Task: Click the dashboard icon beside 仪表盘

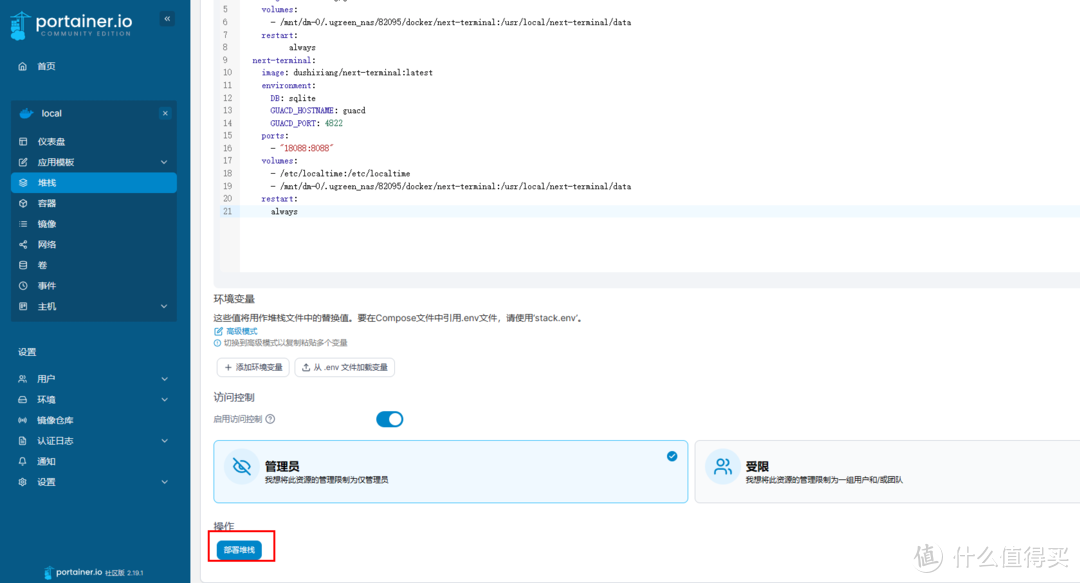Action: (x=23, y=141)
